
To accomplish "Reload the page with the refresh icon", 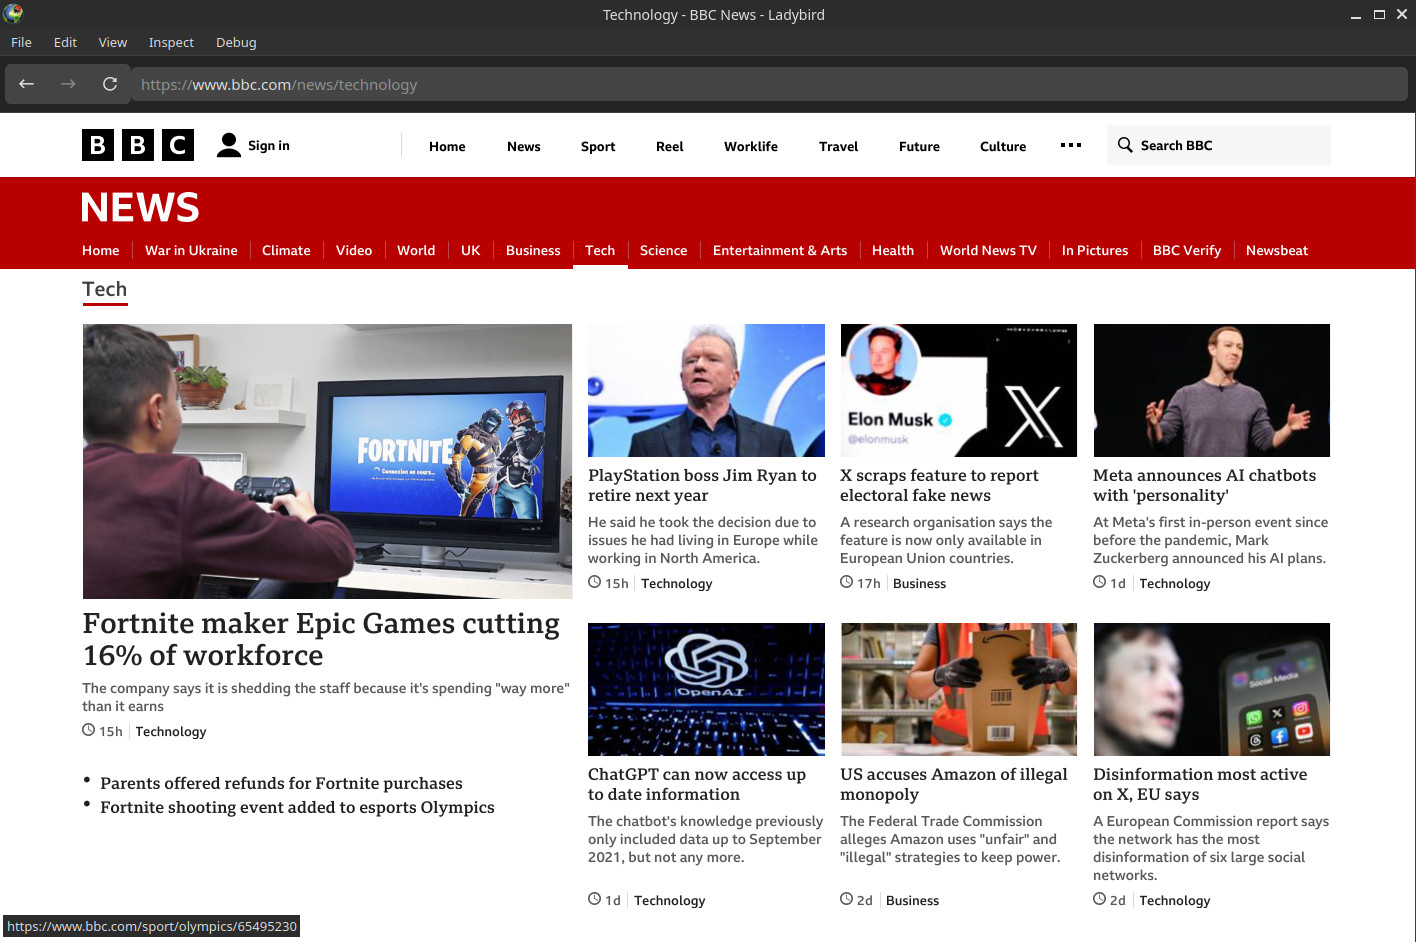I will pyautogui.click(x=110, y=84).
